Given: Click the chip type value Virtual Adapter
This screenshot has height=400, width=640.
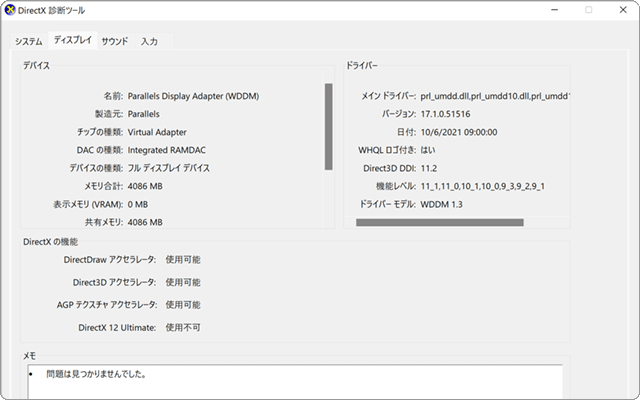Looking at the screenshot, I should pos(157,132).
